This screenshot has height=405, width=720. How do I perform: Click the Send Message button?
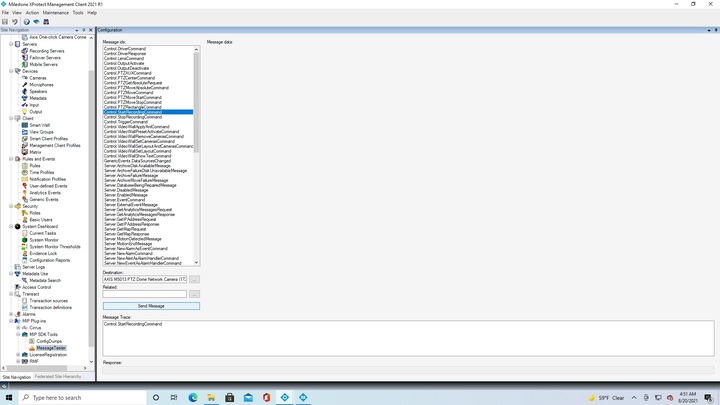coord(151,306)
